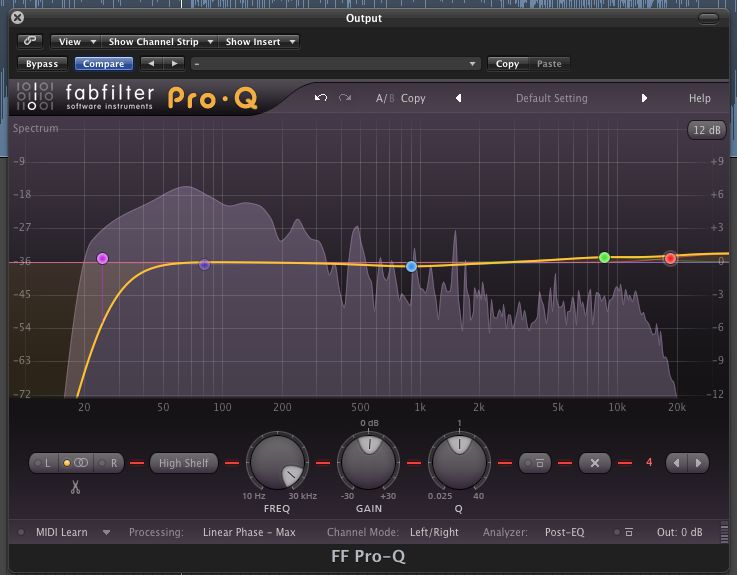
Task: Select the green EQ band node
Action: tap(604, 257)
